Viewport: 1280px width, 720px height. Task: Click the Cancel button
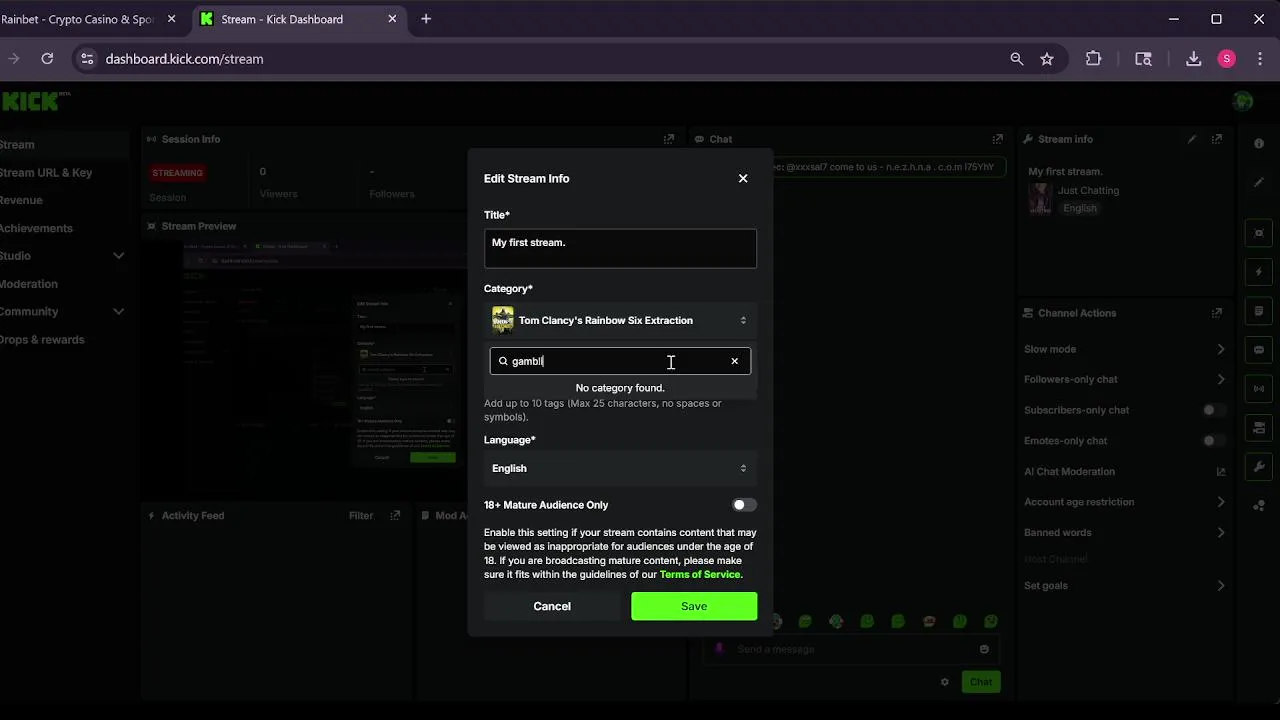click(552, 606)
